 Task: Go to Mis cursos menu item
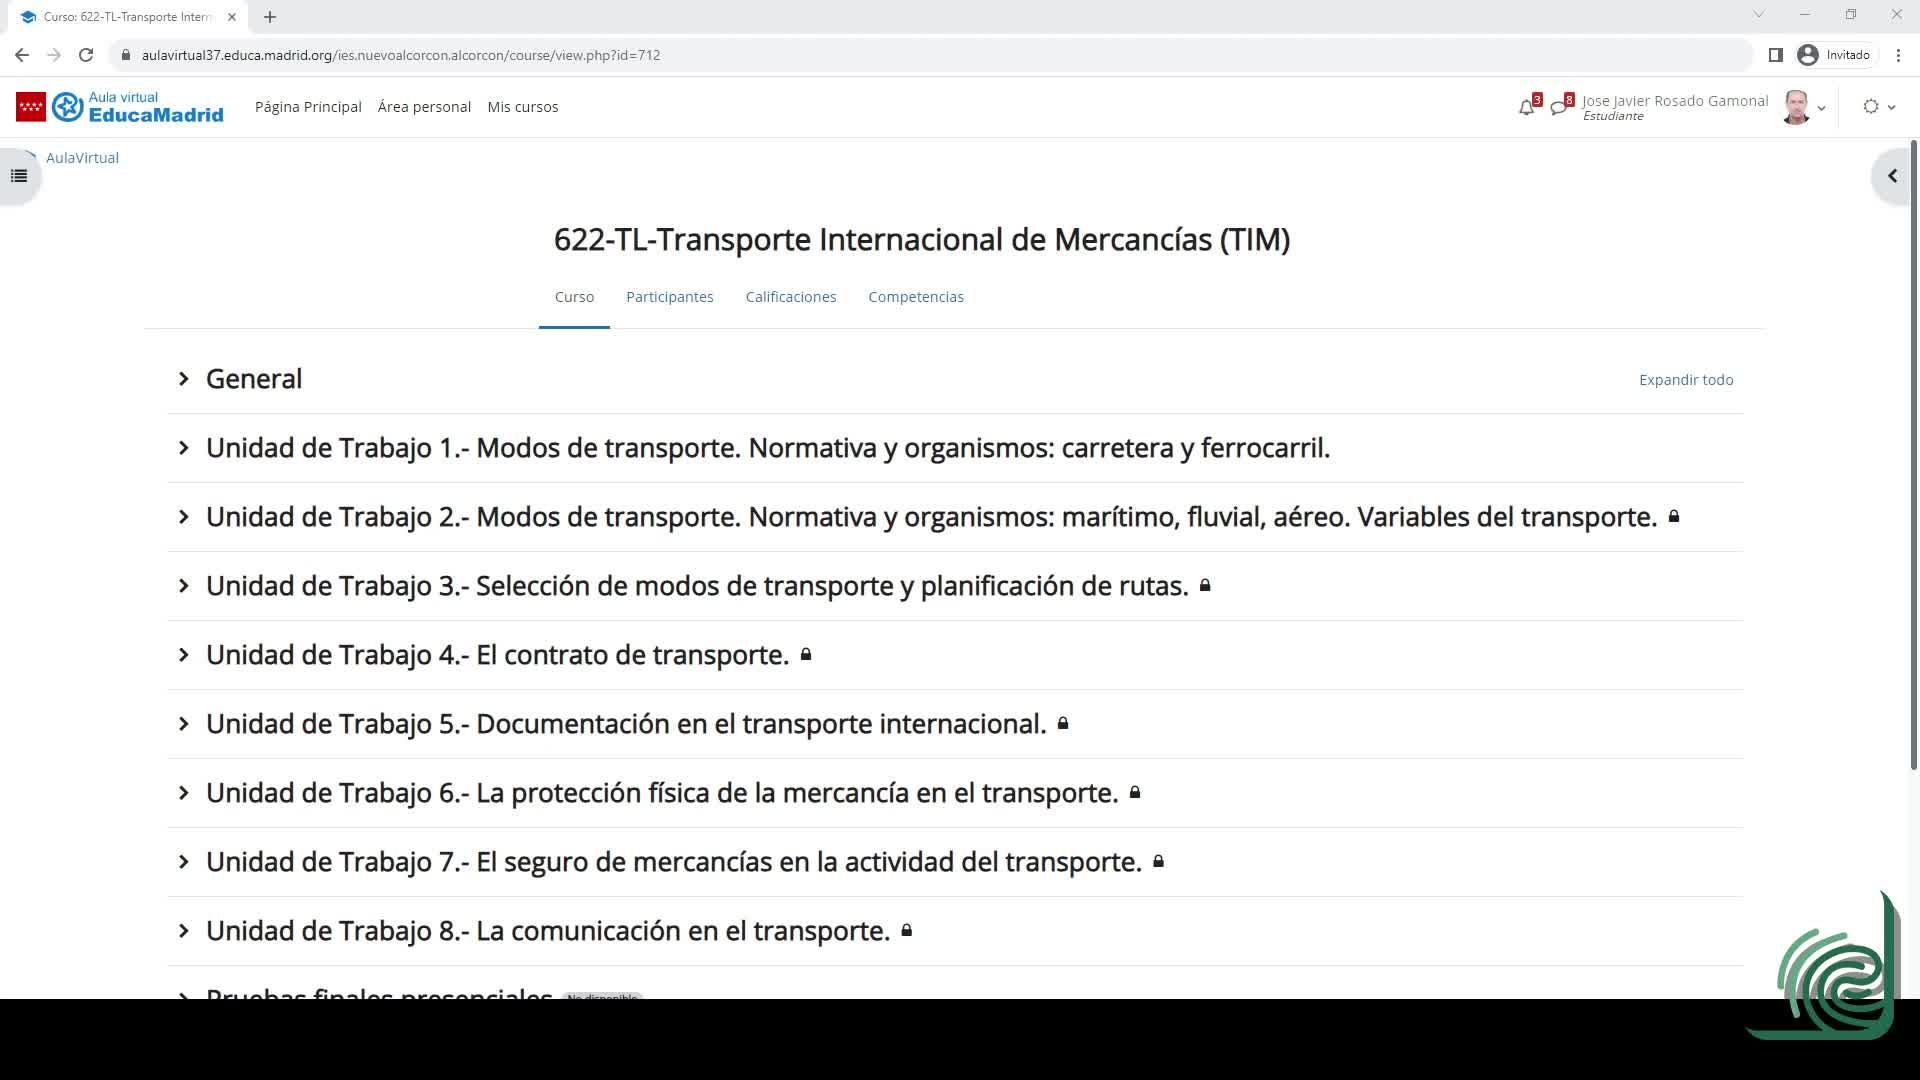522,107
